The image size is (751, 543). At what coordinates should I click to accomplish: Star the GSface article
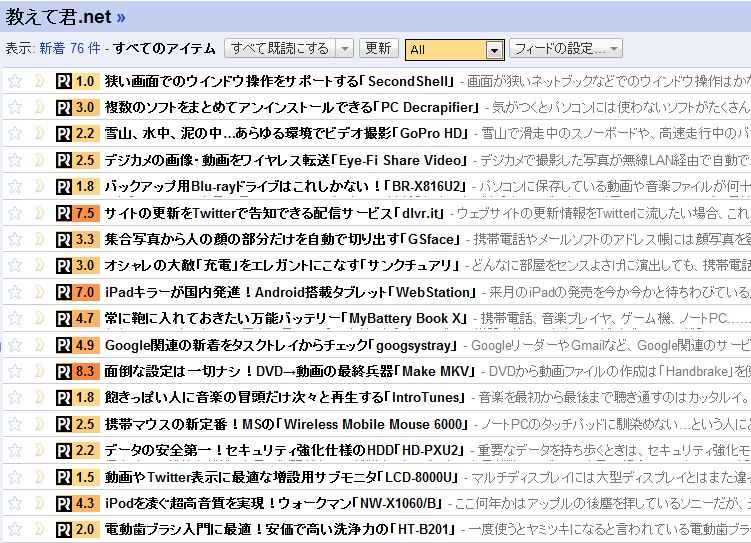point(15,239)
